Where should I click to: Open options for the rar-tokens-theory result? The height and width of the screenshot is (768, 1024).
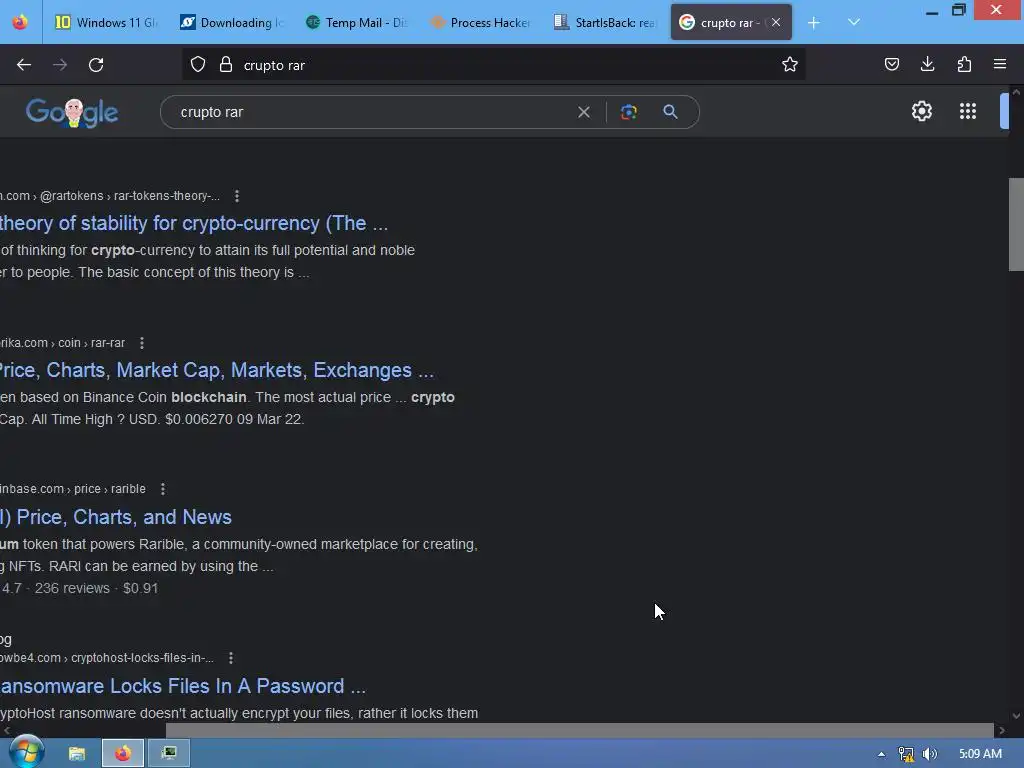(x=237, y=196)
